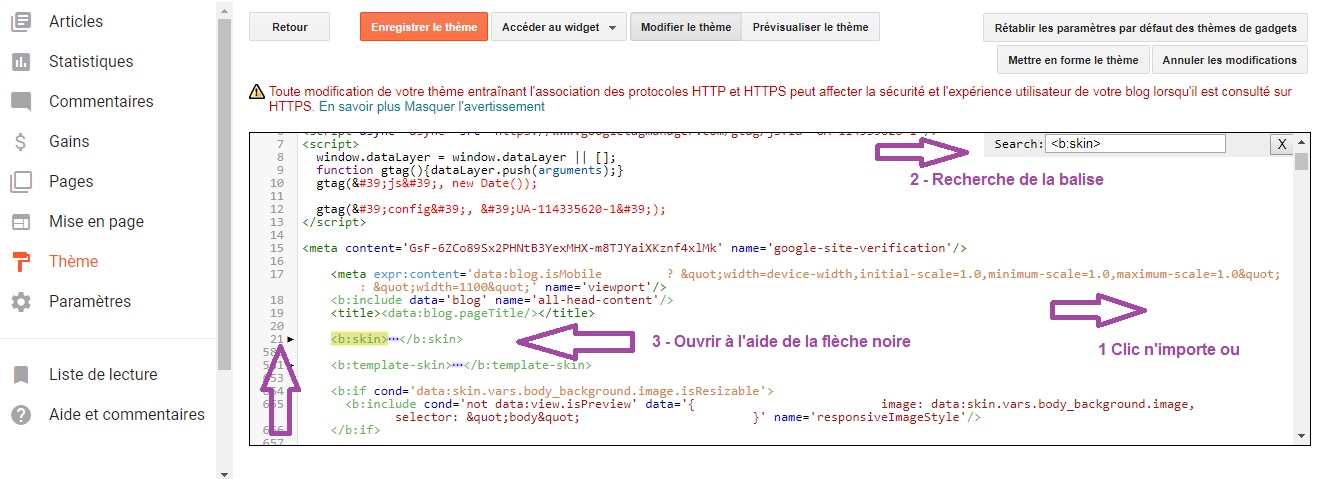Click the Aide question mark icon
The width and height of the screenshot is (1321, 479).
point(21,415)
